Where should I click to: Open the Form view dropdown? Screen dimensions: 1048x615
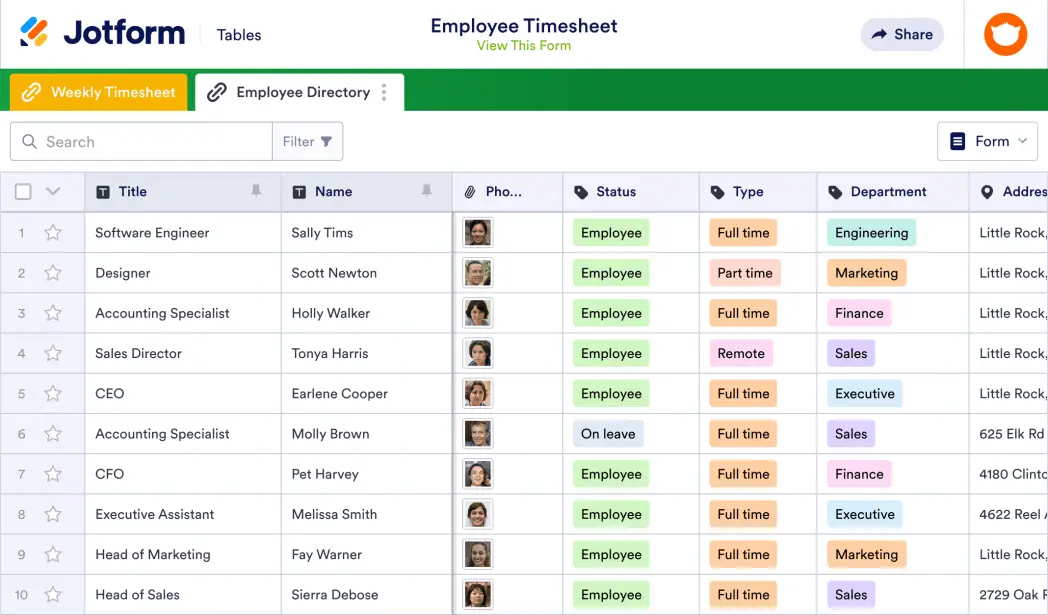coord(988,141)
